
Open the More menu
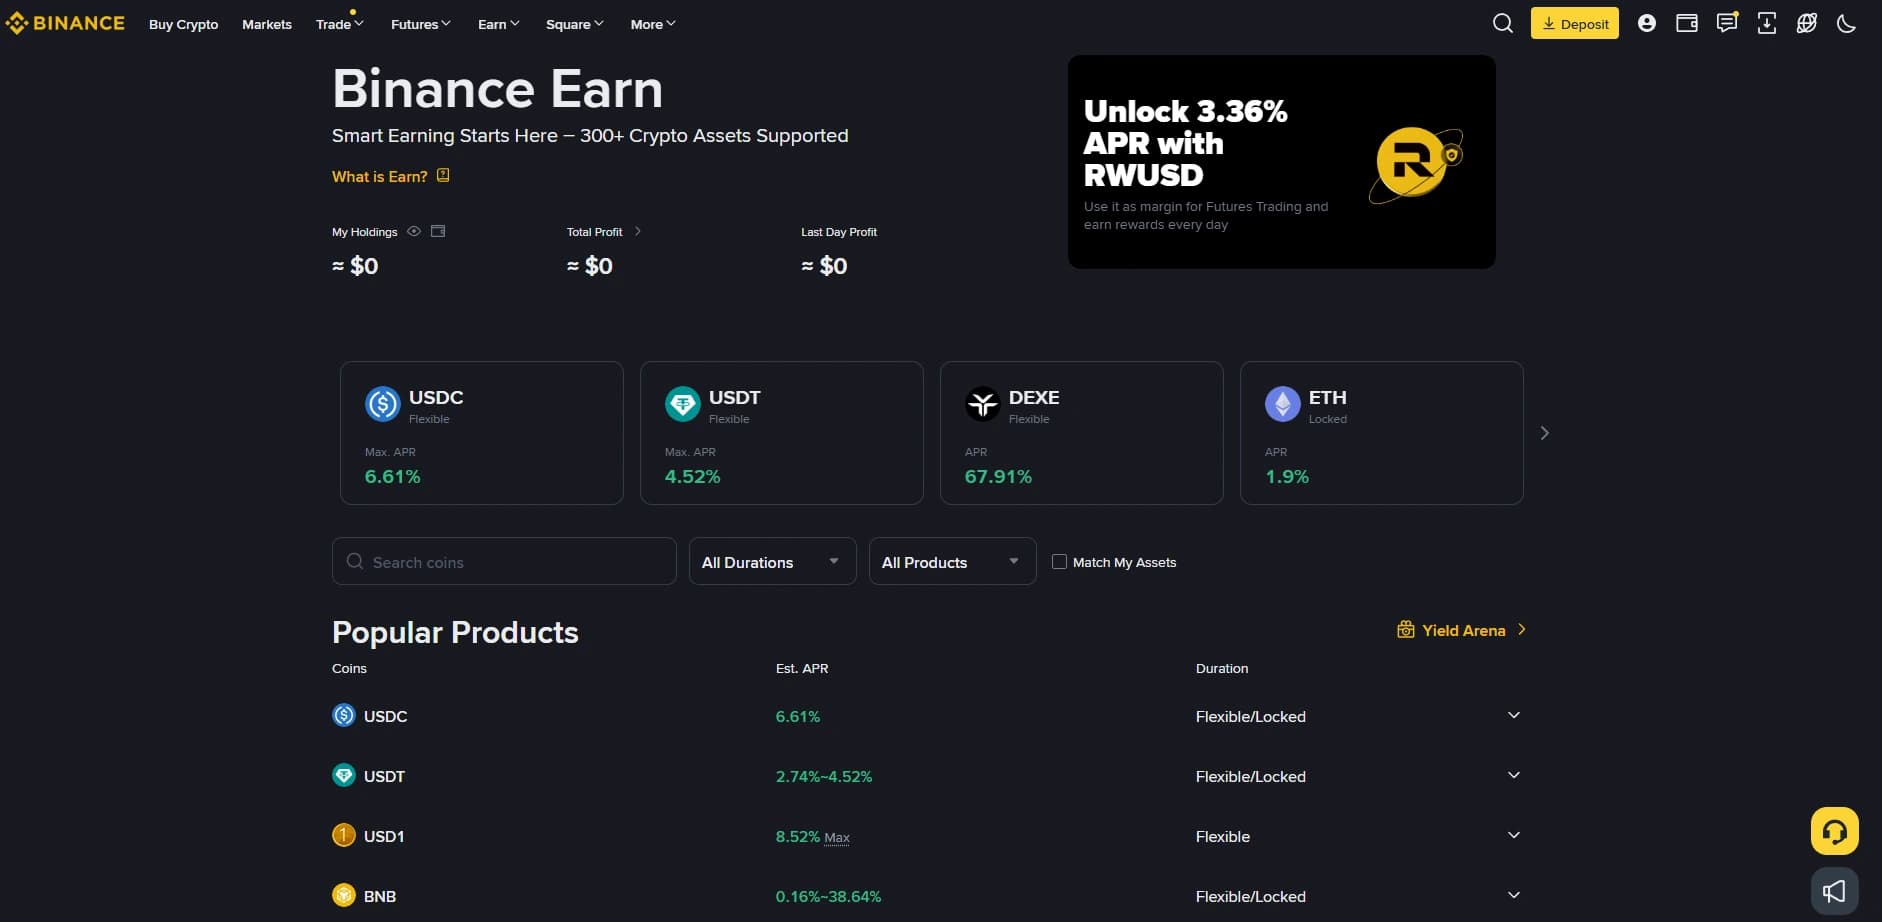pyautogui.click(x=653, y=24)
